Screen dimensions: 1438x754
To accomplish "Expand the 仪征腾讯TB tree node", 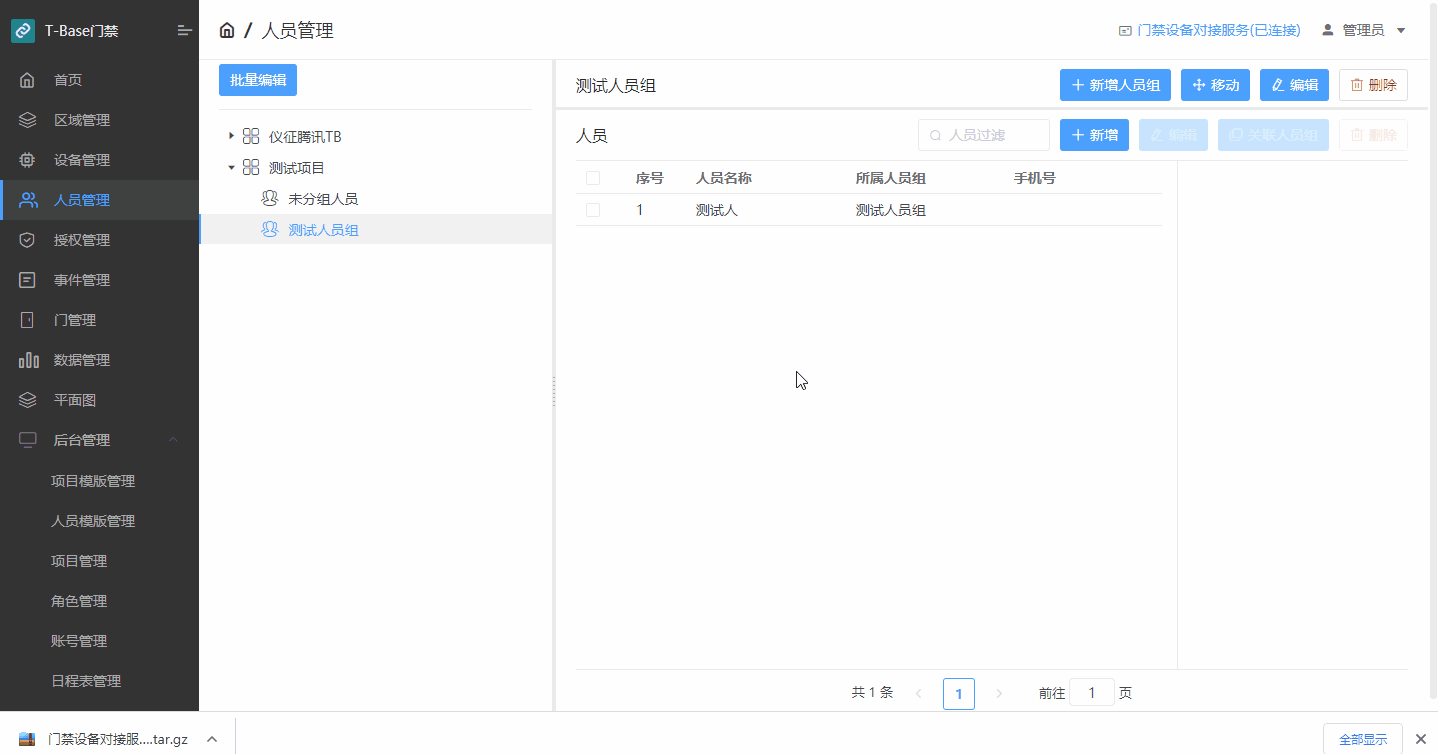I will pyautogui.click(x=231, y=136).
